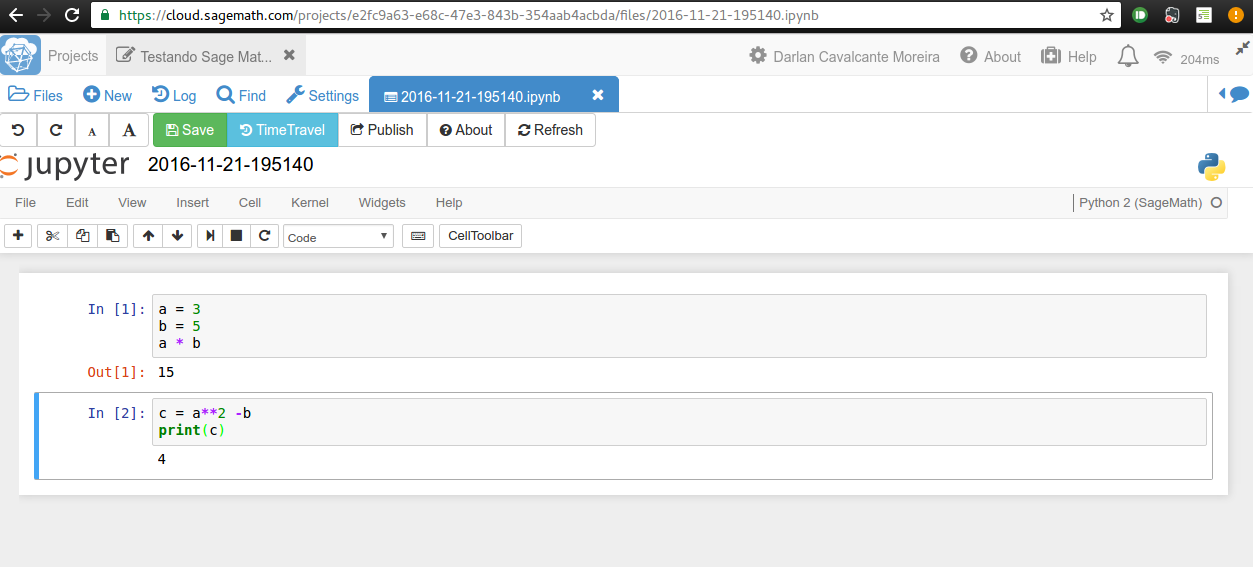Open the Jupyter Help menu
Viewport: 1253px width, 567px height.
coord(449,202)
